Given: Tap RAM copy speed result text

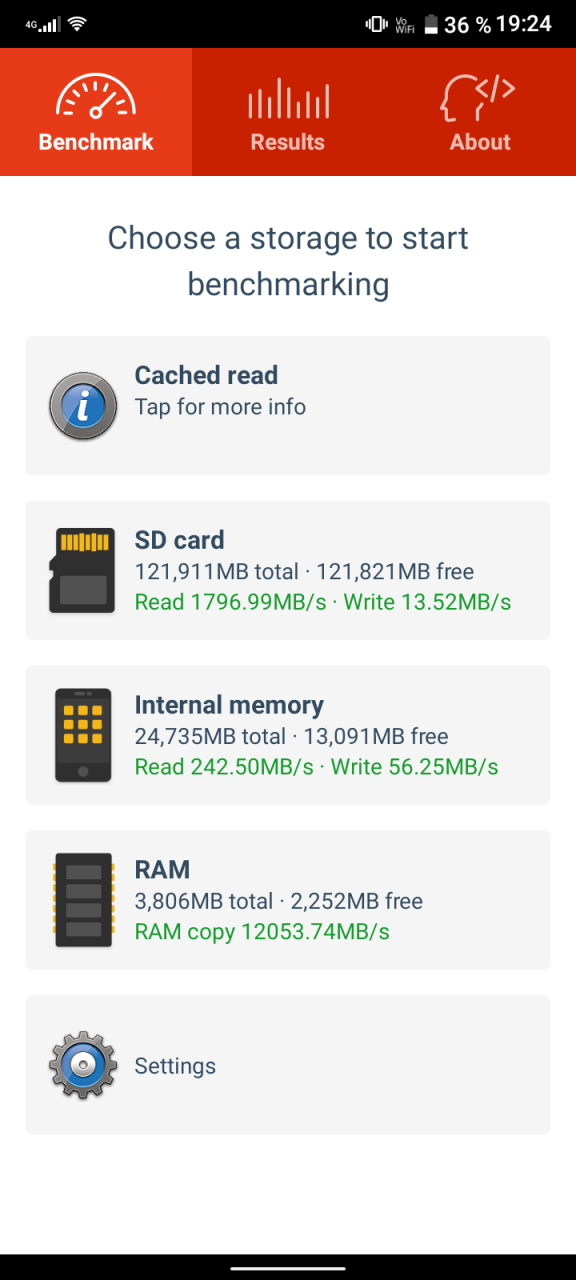Looking at the screenshot, I should 262,932.
